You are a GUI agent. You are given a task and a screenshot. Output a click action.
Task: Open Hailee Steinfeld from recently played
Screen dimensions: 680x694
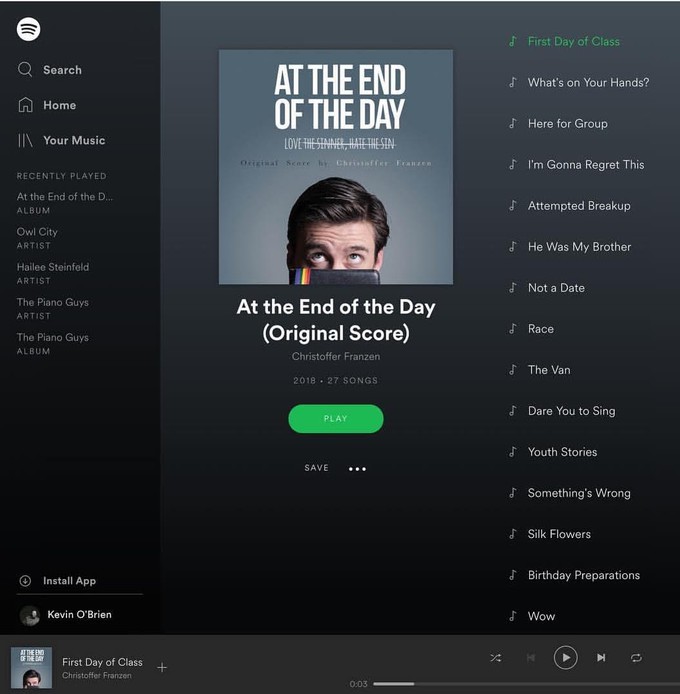click(53, 273)
